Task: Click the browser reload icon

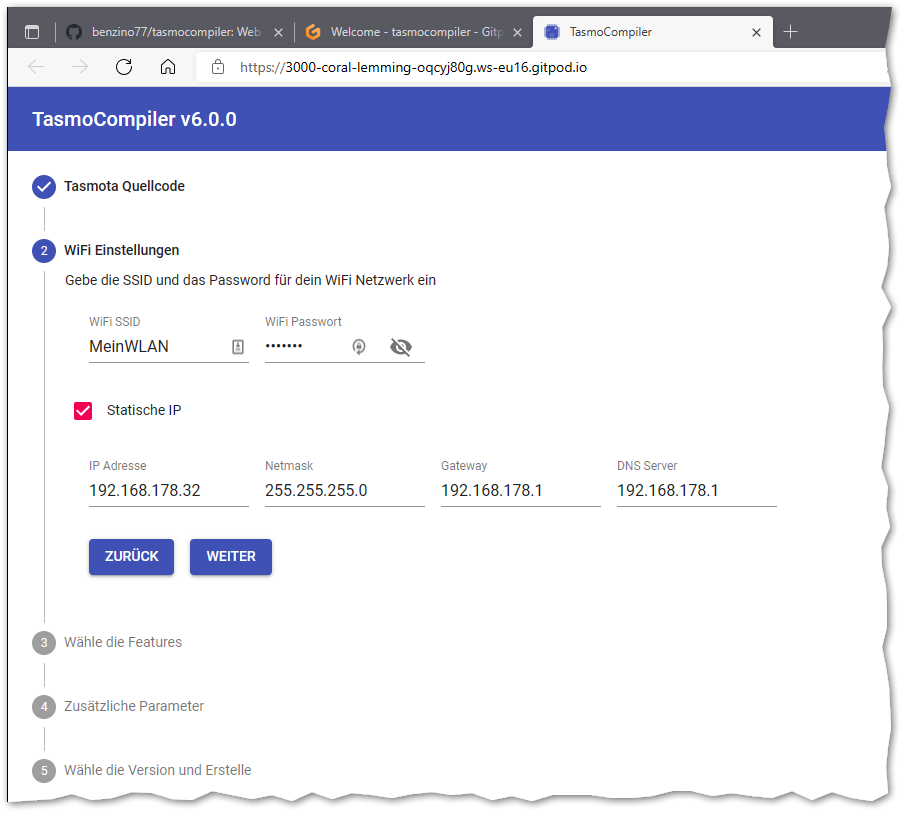Action: click(124, 67)
